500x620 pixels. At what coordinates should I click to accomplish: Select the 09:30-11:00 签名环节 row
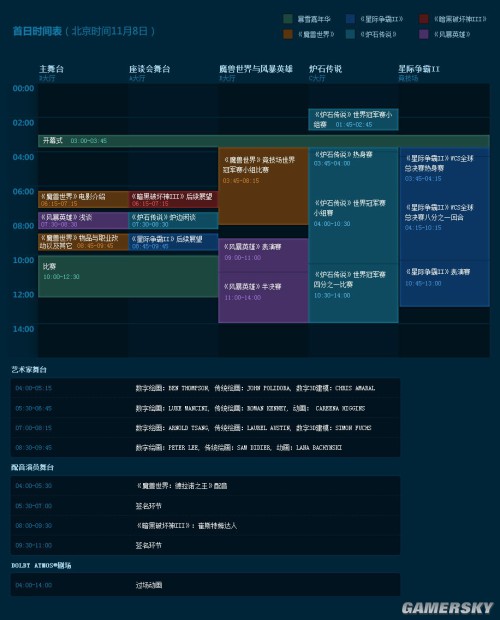205,545
